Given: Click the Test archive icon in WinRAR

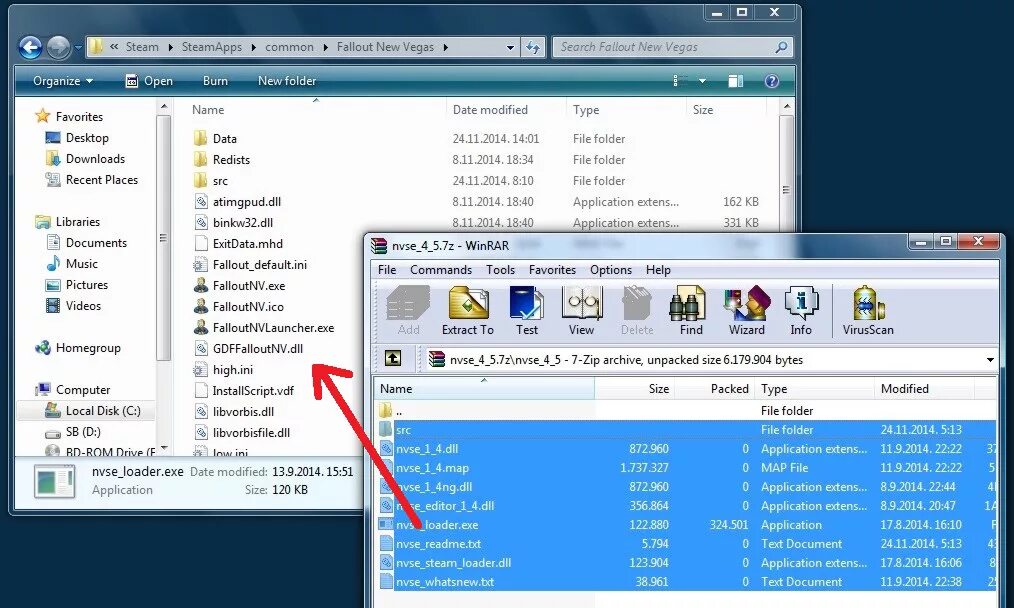Looking at the screenshot, I should [526, 310].
